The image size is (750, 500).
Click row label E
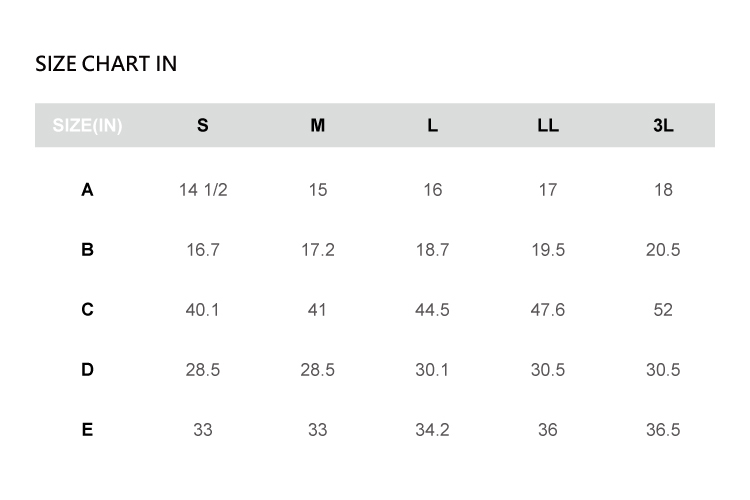(x=87, y=430)
